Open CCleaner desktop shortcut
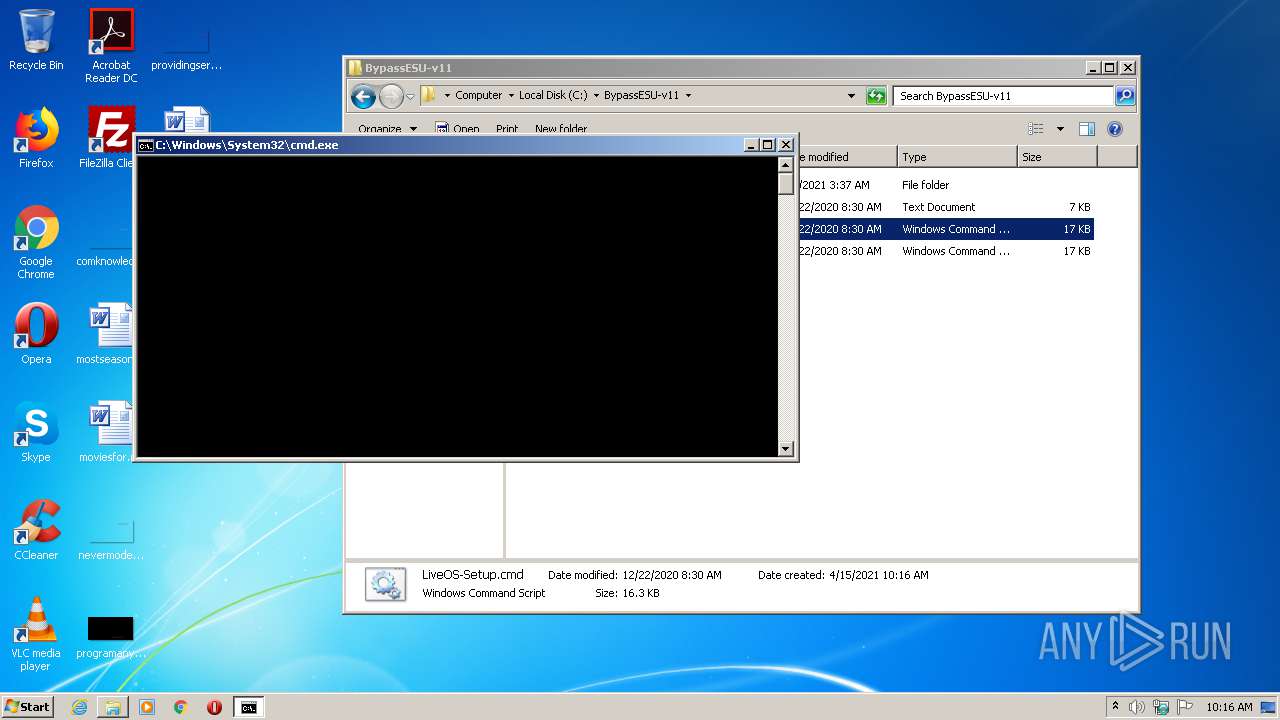Screen dimensions: 1280x720 tap(36, 530)
